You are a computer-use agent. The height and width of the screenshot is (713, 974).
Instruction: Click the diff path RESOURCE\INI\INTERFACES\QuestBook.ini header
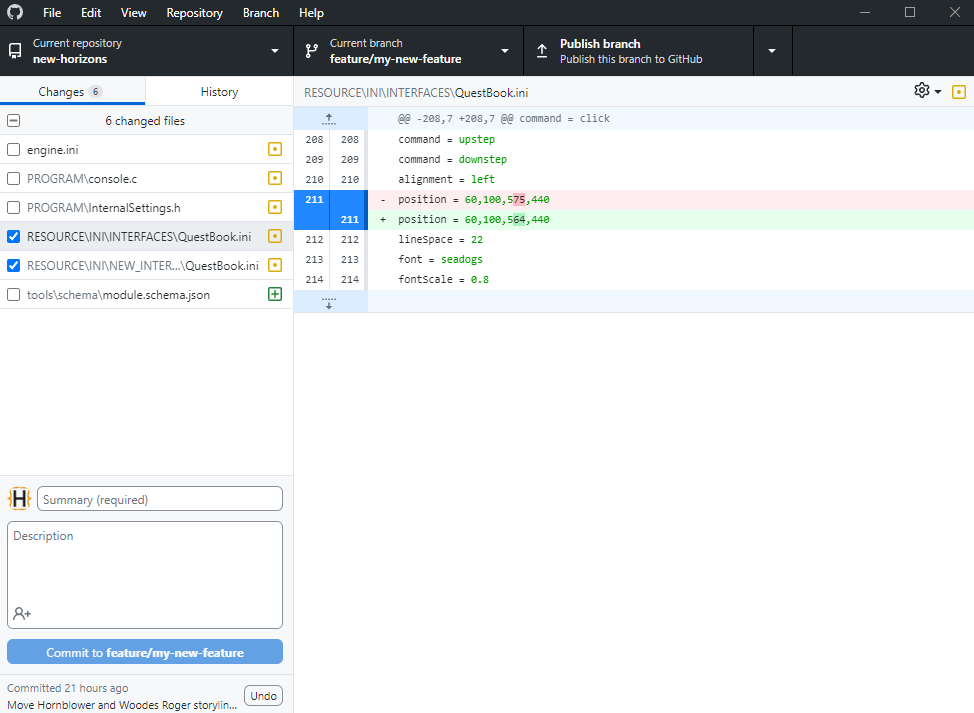(x=416, y=93)
